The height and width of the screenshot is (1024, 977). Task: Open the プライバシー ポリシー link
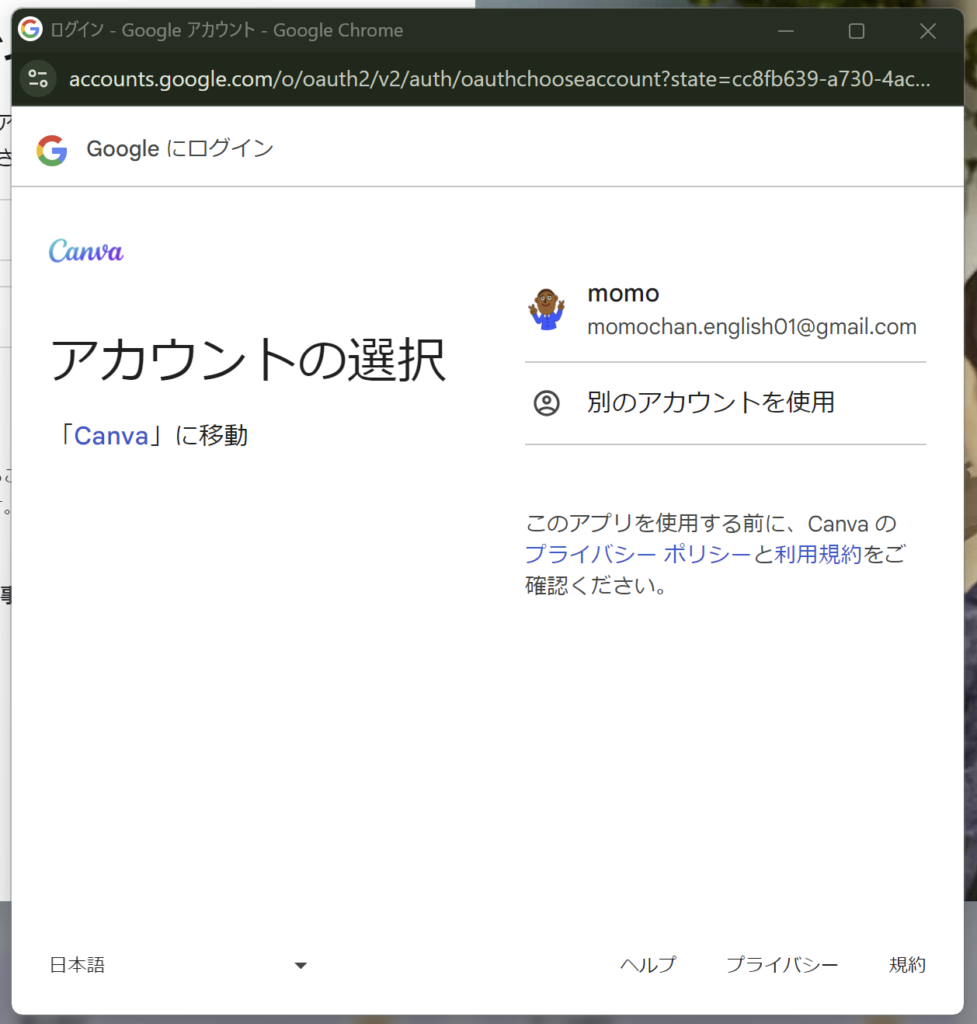pyautogui.click(x=638, y=554)
